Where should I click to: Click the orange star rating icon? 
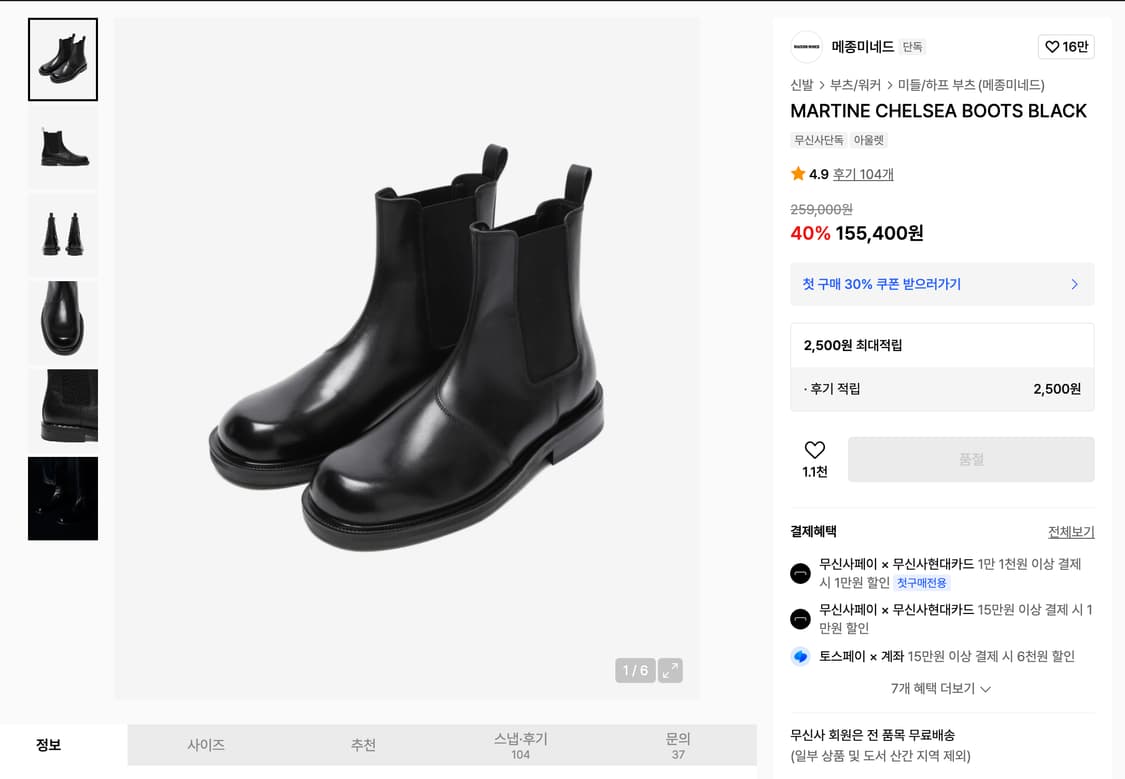pos(795,173)
